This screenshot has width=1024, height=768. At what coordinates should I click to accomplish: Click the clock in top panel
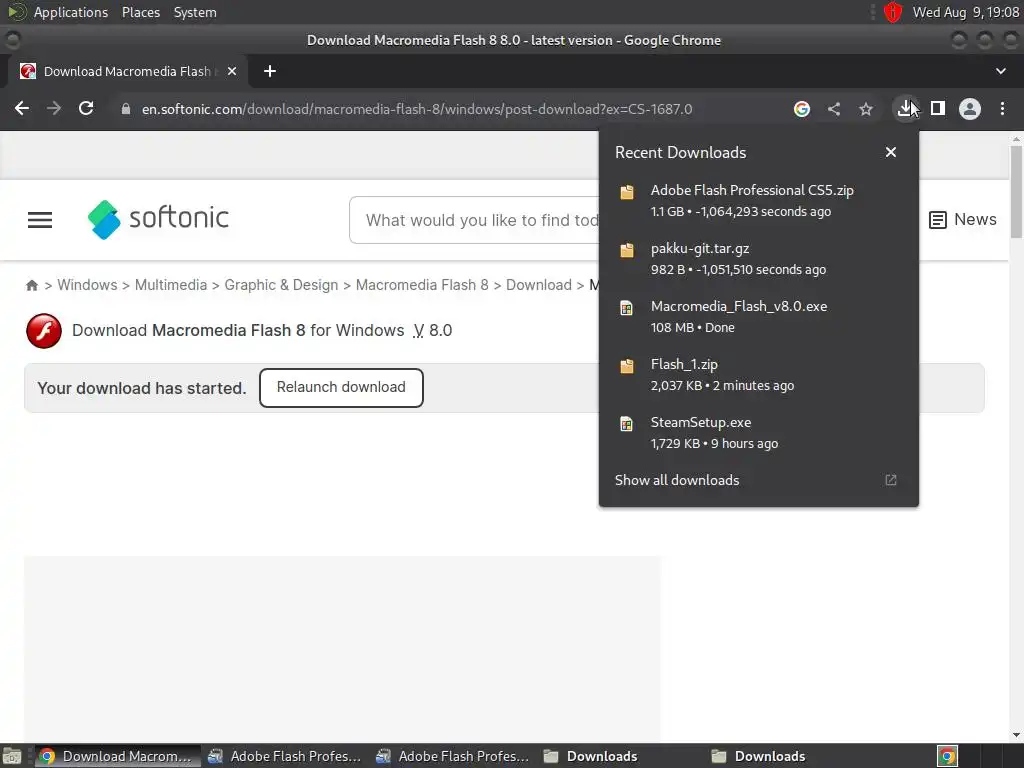[x=966, y=12]
